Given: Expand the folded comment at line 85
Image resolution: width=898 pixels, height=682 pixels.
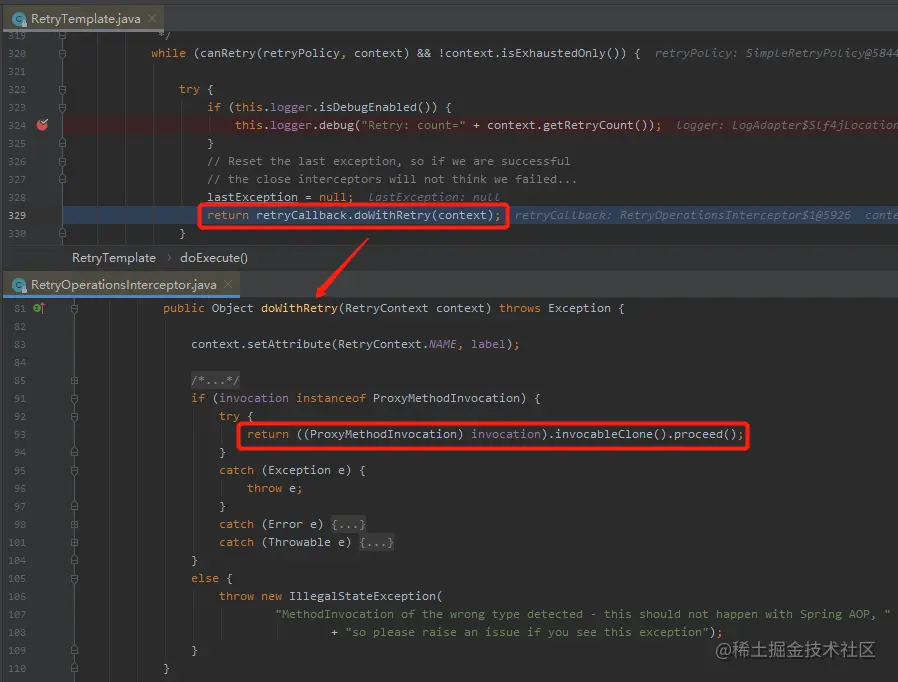Looking at the screenshot, I should (74, 380).
